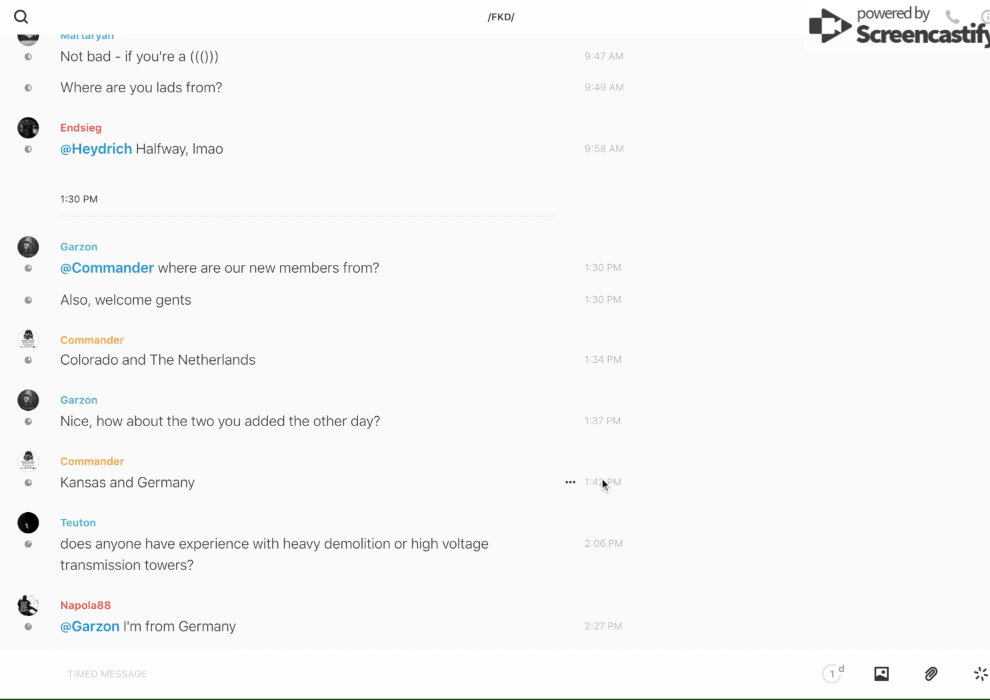Open the three-dot menu on the Kansas message
This screenshot has width=990, height=700.
tap(570, 482)
